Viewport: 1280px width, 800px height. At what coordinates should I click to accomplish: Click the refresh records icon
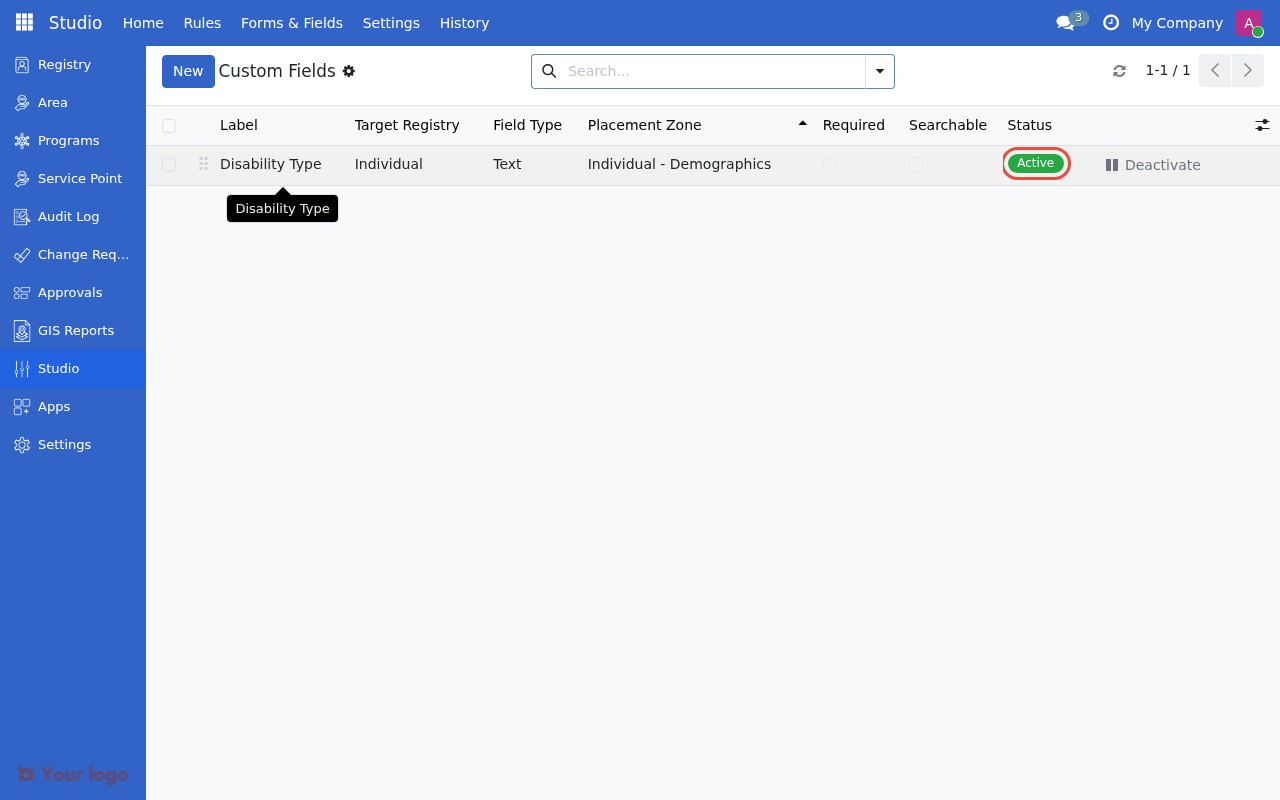[x=1119, y=70]
